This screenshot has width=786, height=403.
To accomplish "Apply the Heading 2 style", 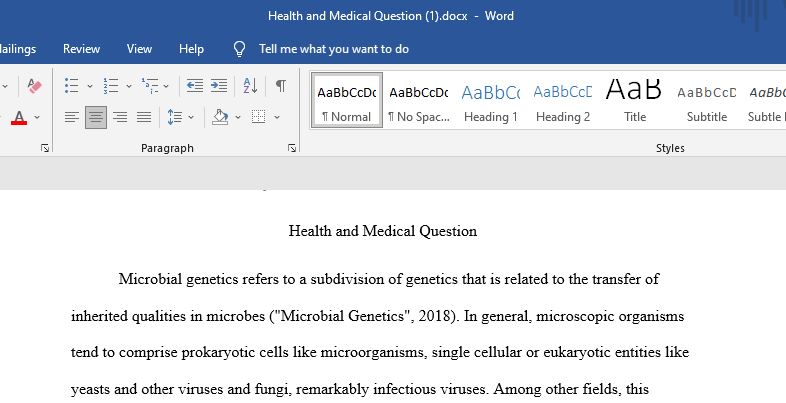I will [563, 101].
